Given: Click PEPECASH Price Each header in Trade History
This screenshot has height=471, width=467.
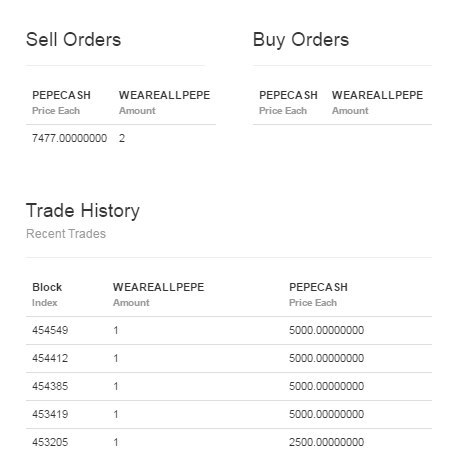Looking at the screenshot, I should 318,295.
